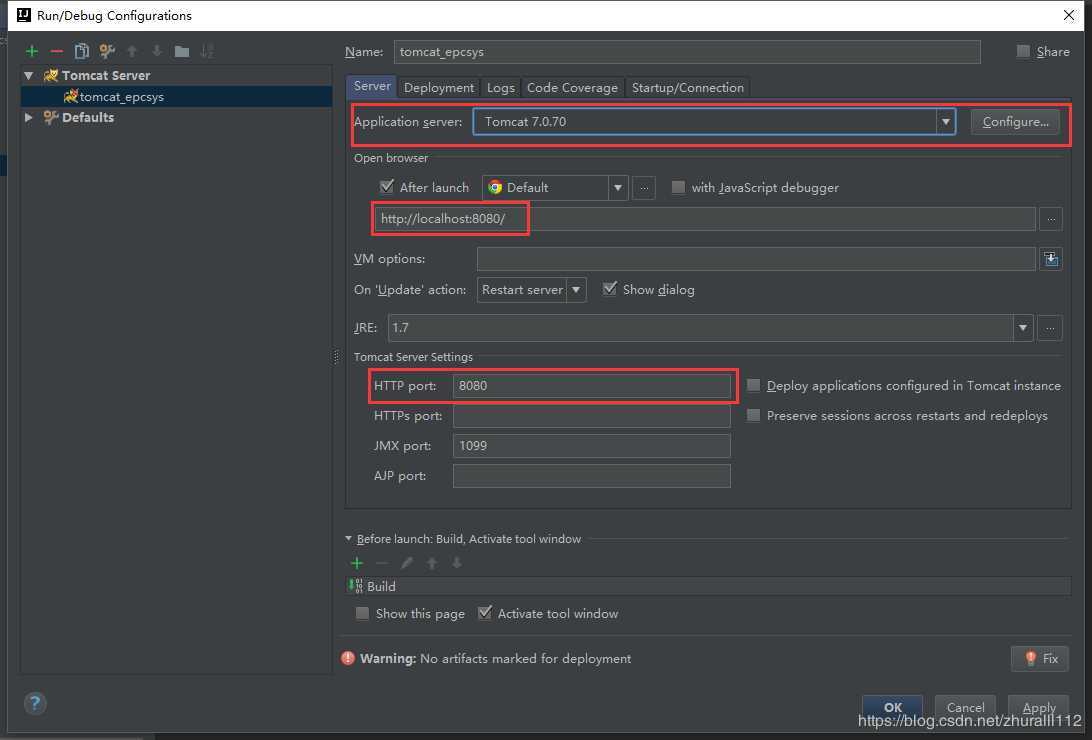Close the Run/Debug Configurations dialog
The width and height of the screenshot is (1092, 740).
pyautogui.click(x=1069, y=15)
